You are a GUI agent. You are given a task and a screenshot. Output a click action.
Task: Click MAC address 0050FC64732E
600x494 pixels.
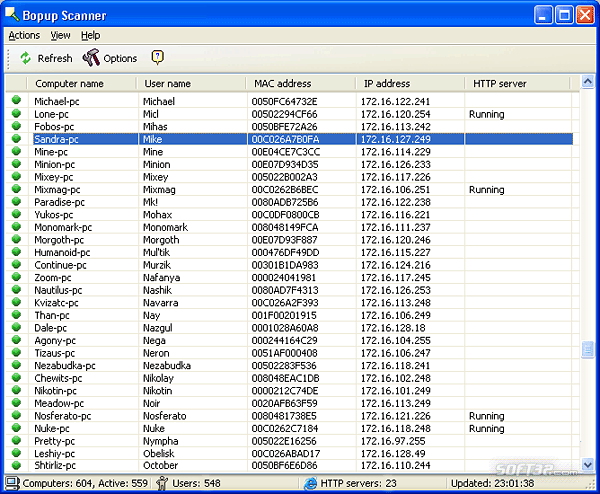click(x=284, y=101)
